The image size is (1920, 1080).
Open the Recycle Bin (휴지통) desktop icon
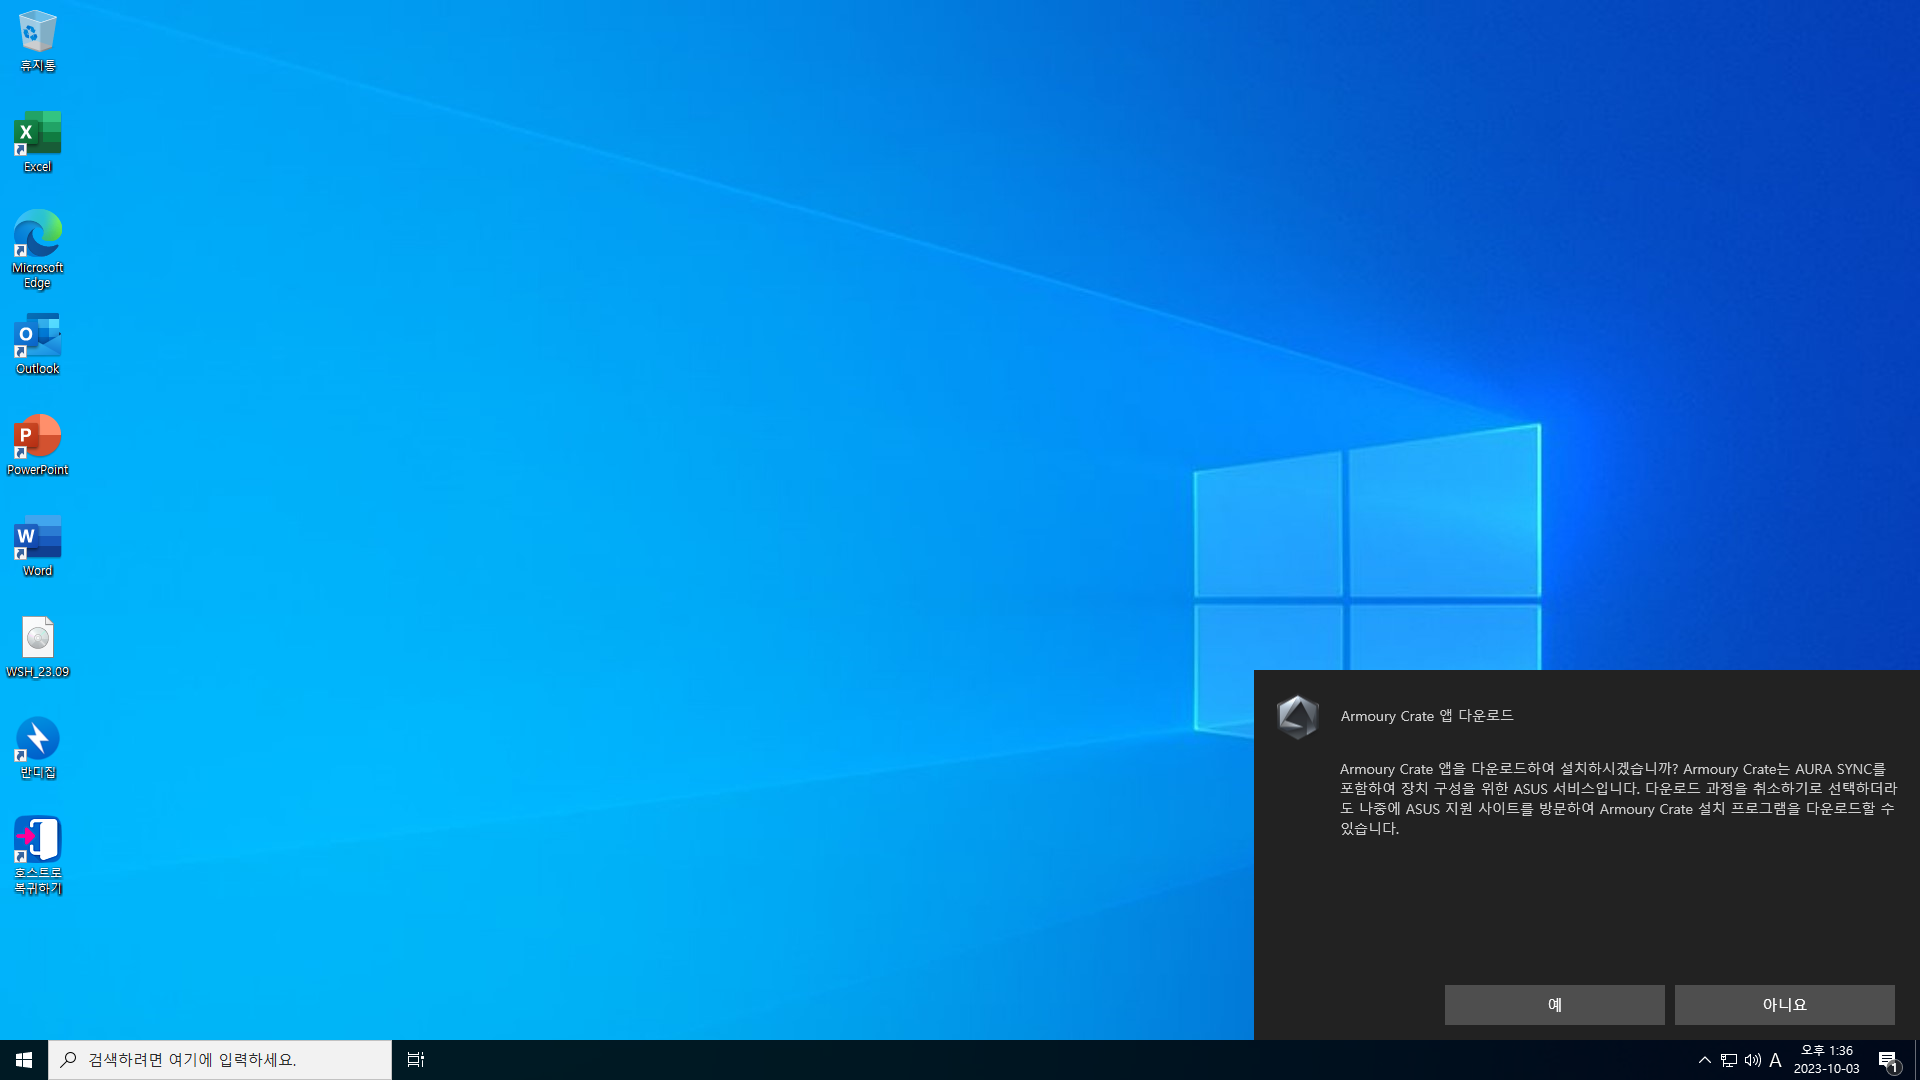(37, 41)
